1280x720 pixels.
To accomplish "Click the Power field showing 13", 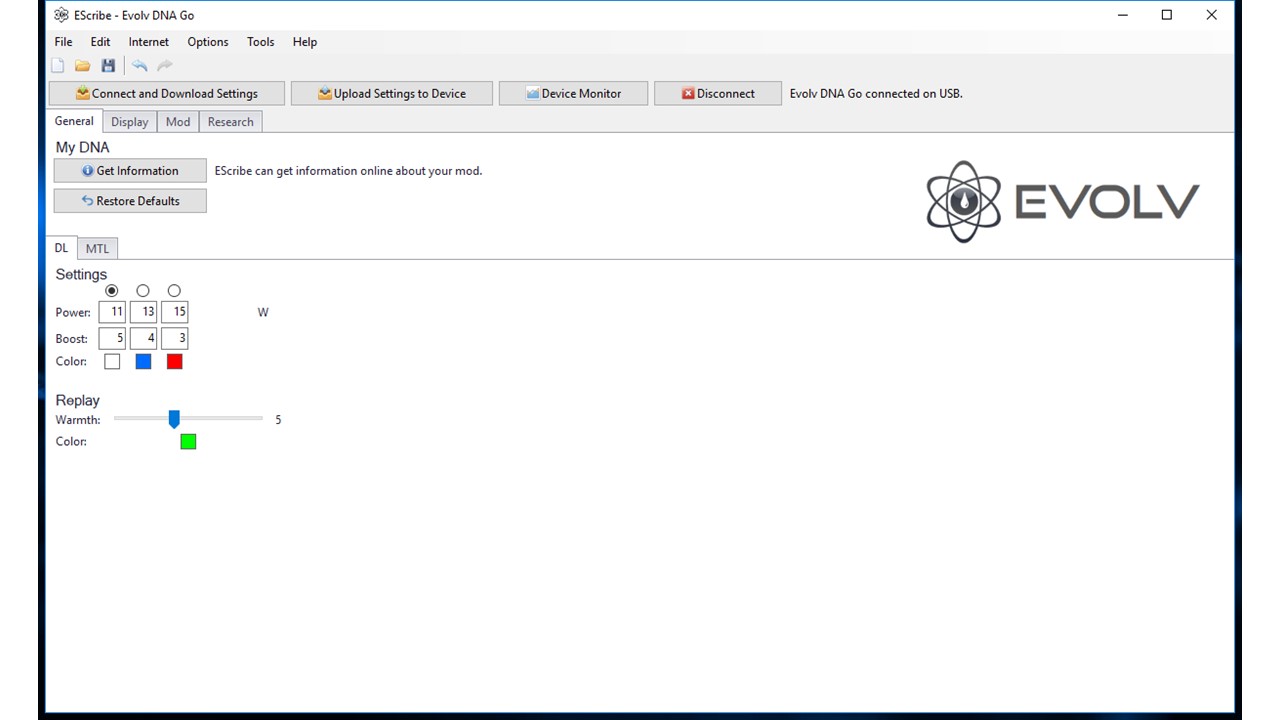I will click(x=143, y=312).
